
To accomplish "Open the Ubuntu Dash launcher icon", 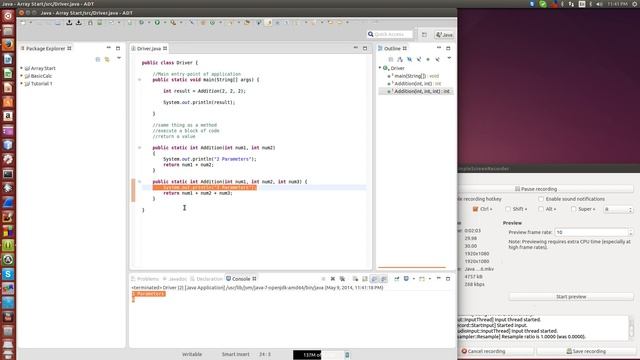I will (8, 16).
